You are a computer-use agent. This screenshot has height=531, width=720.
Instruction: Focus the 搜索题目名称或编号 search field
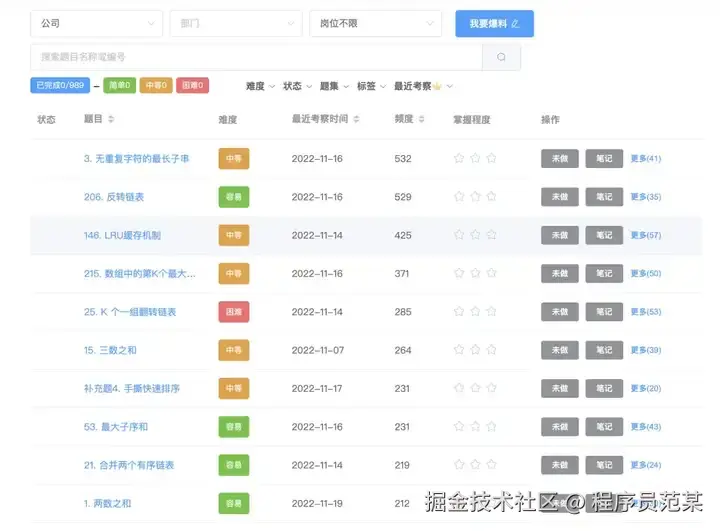point(257,57)
